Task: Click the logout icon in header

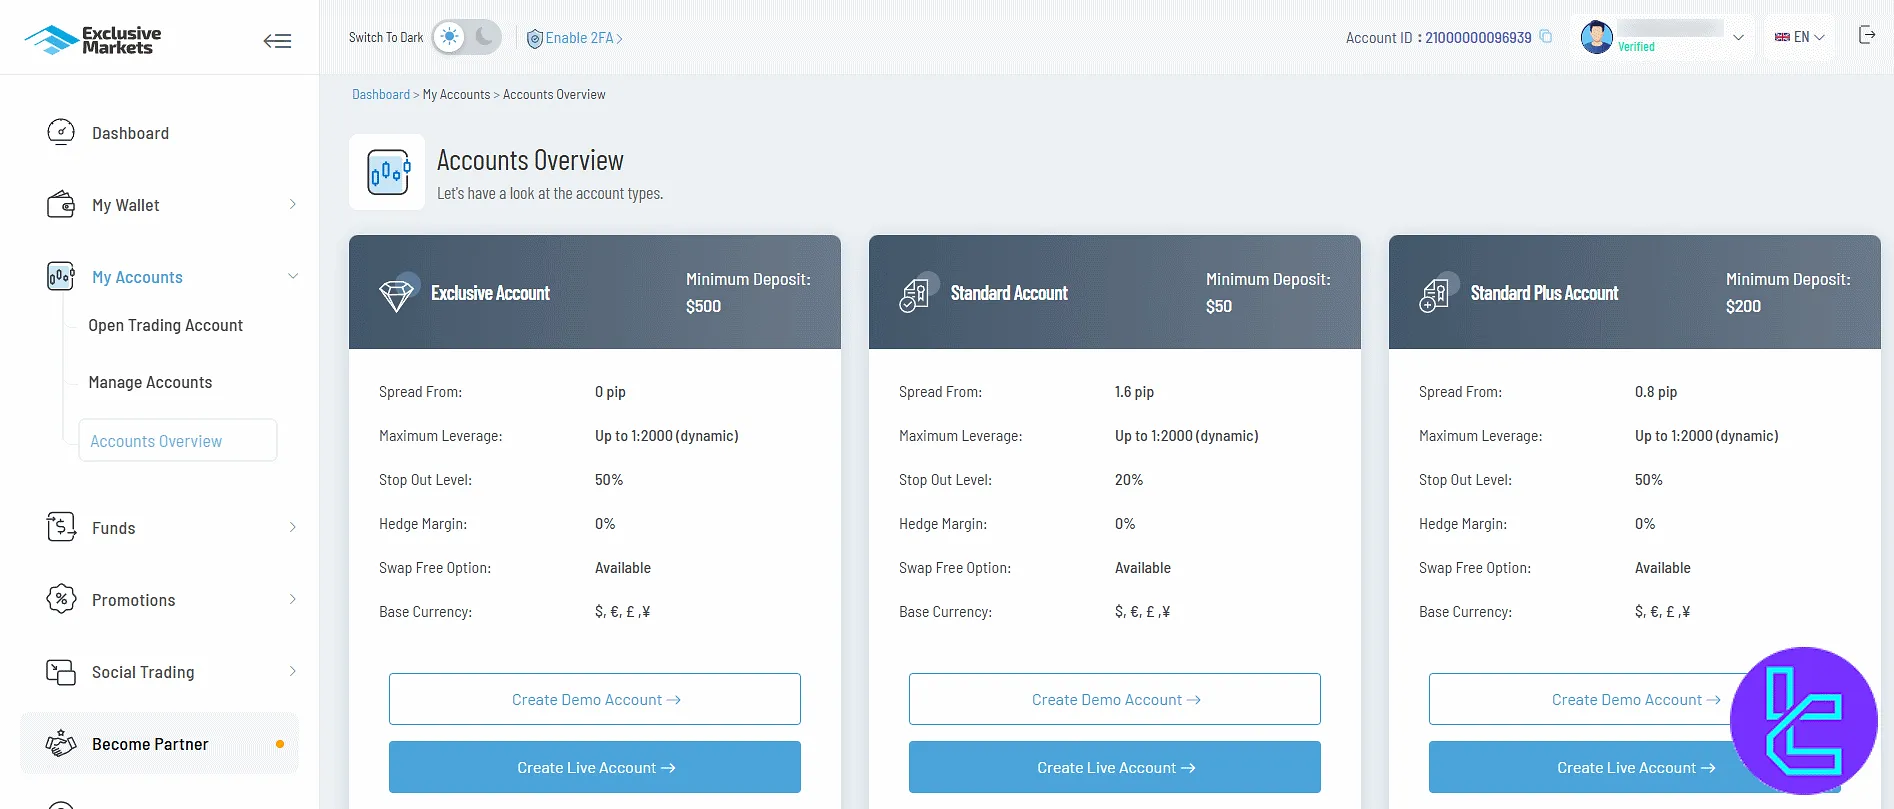Action: pos(1867,35)
